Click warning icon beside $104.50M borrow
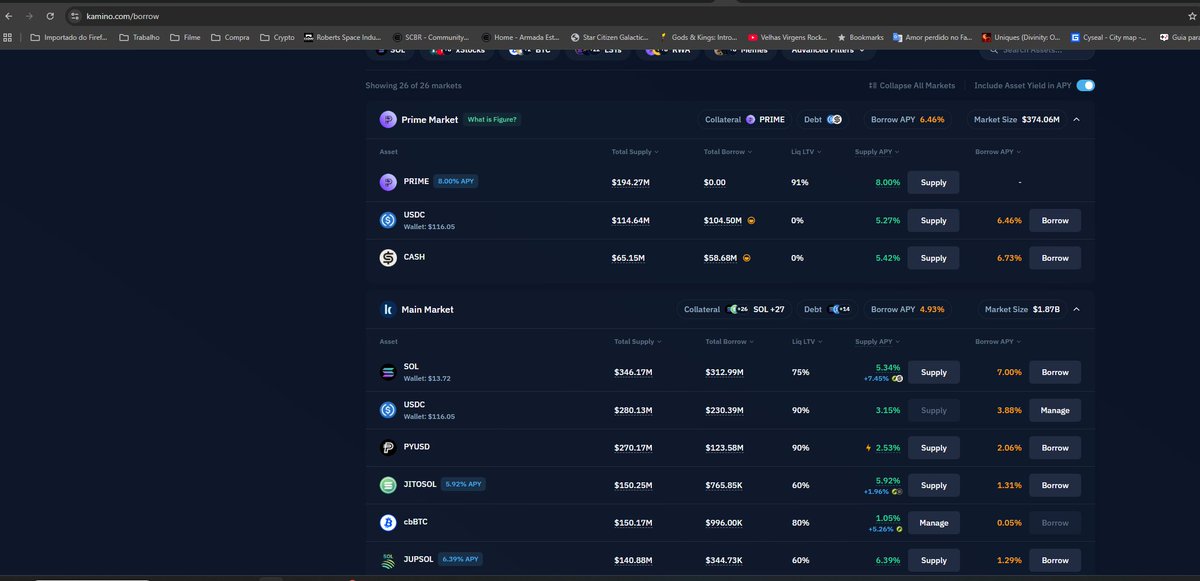1200x581 pixels. click(x=751, y=220)
